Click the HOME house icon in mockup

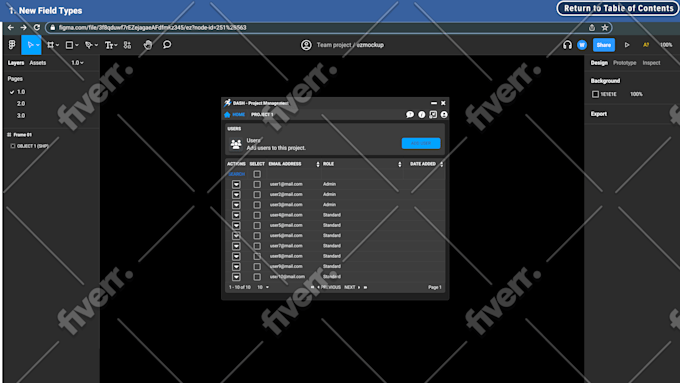click(227, 115)
